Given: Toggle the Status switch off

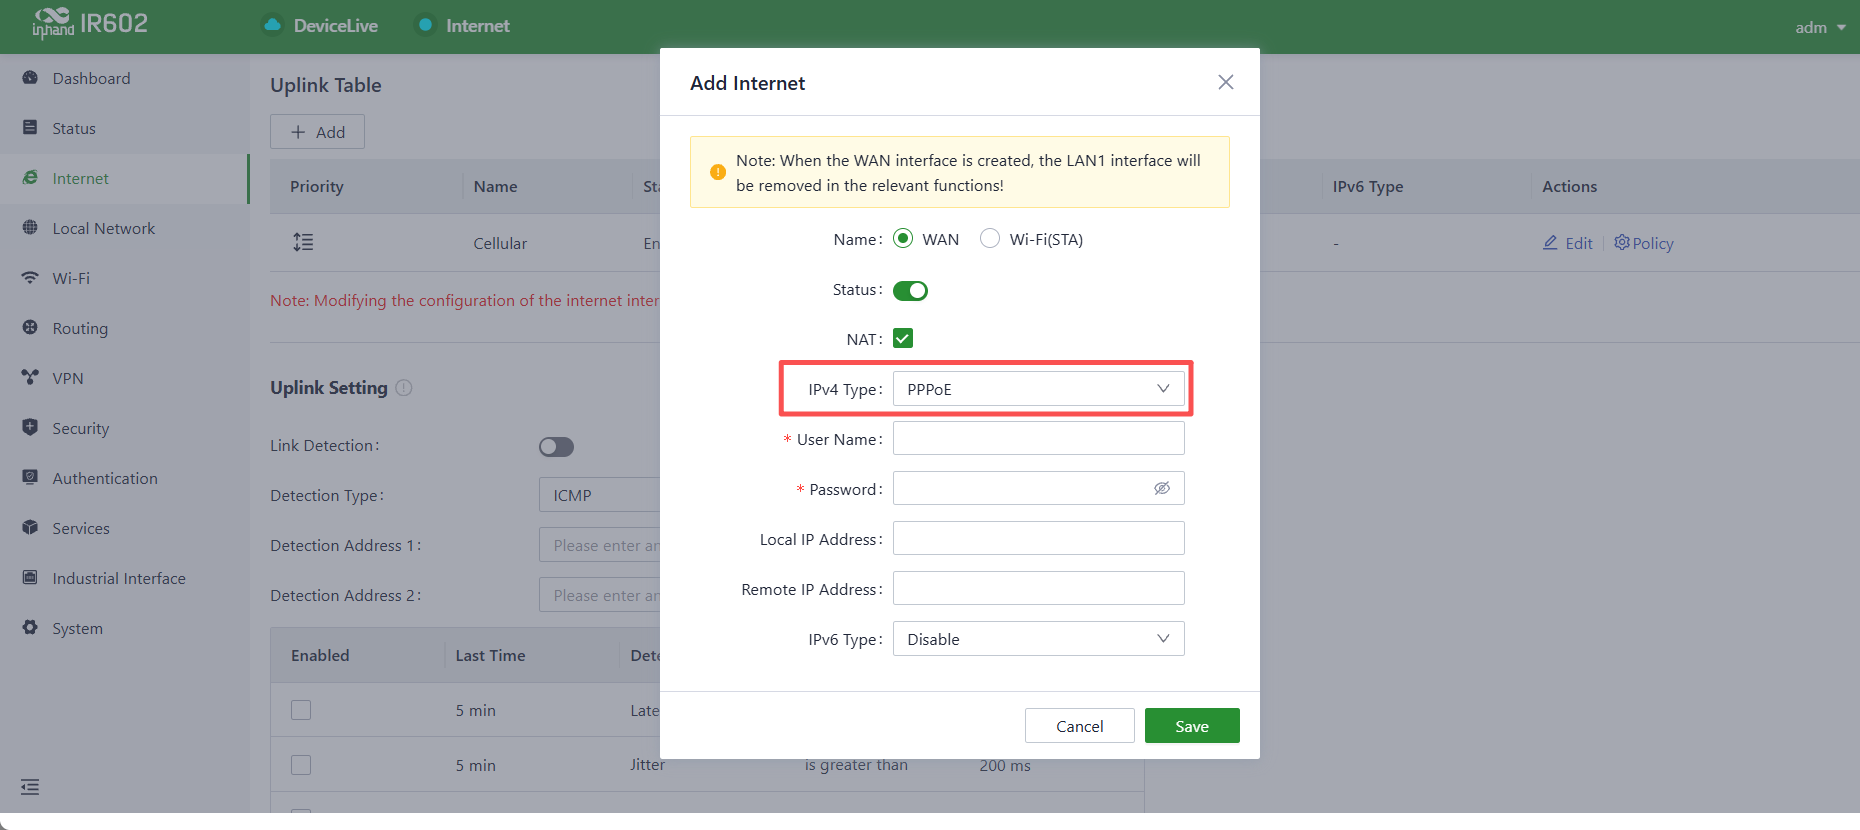Looking at the screenshot, I should [910, 291].
